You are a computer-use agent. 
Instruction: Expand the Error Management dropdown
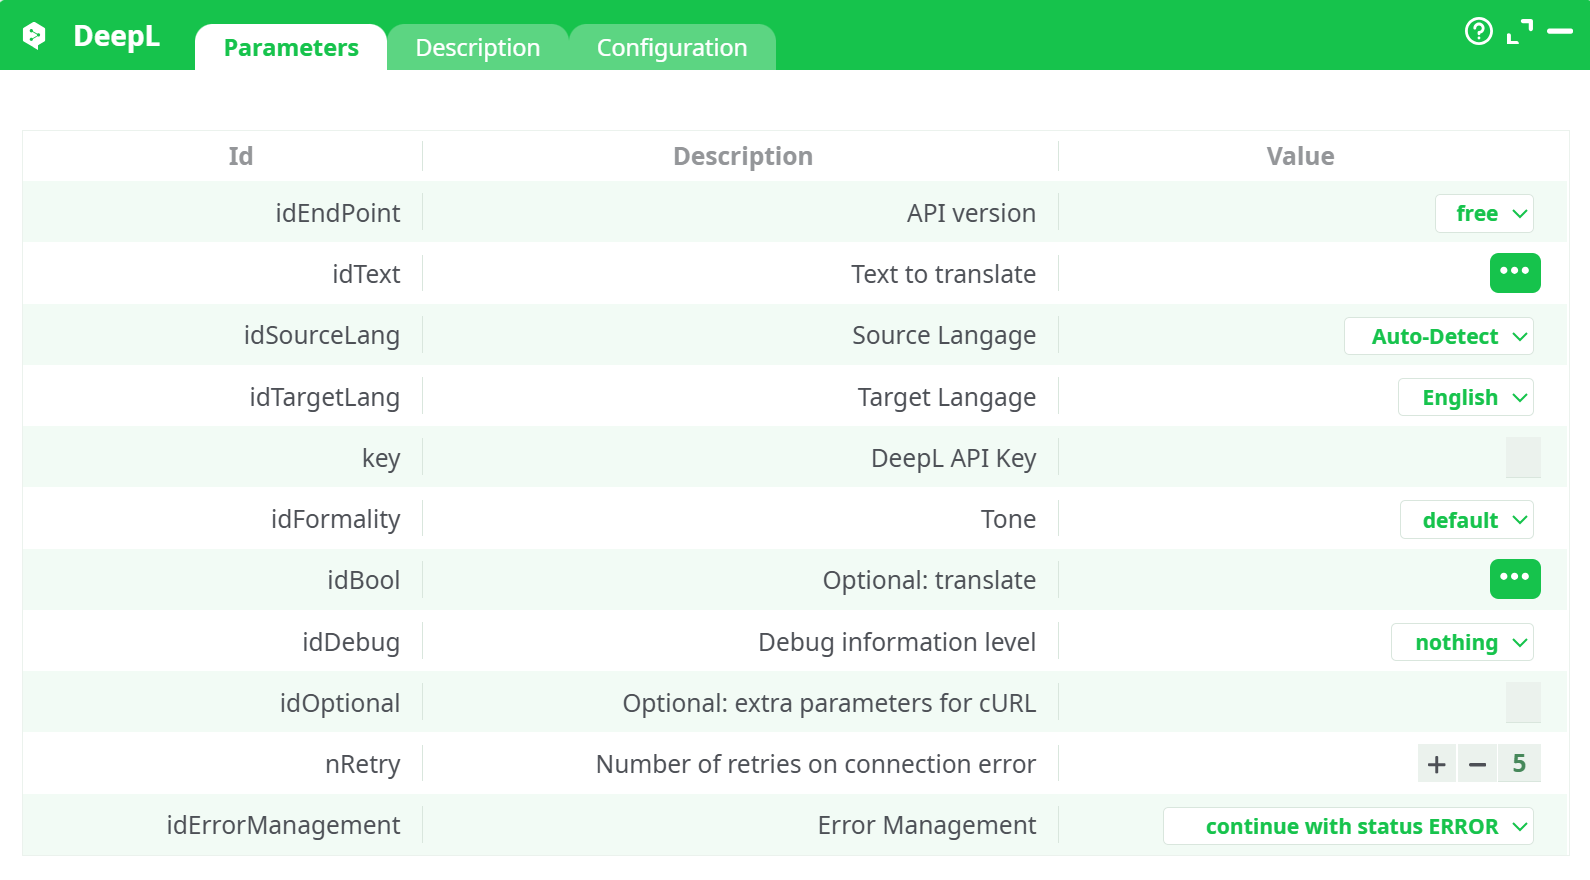1348,827
